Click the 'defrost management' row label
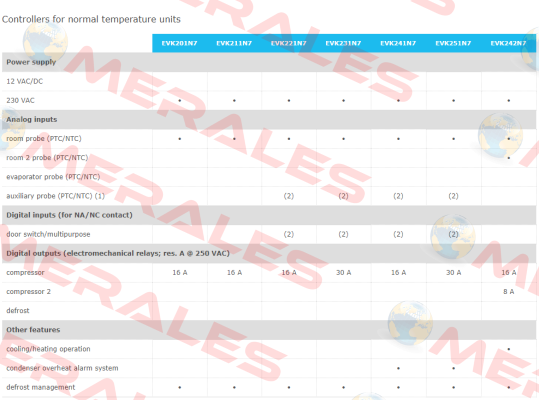This screenshot has height=400, width=539. (x=41, y=387)
